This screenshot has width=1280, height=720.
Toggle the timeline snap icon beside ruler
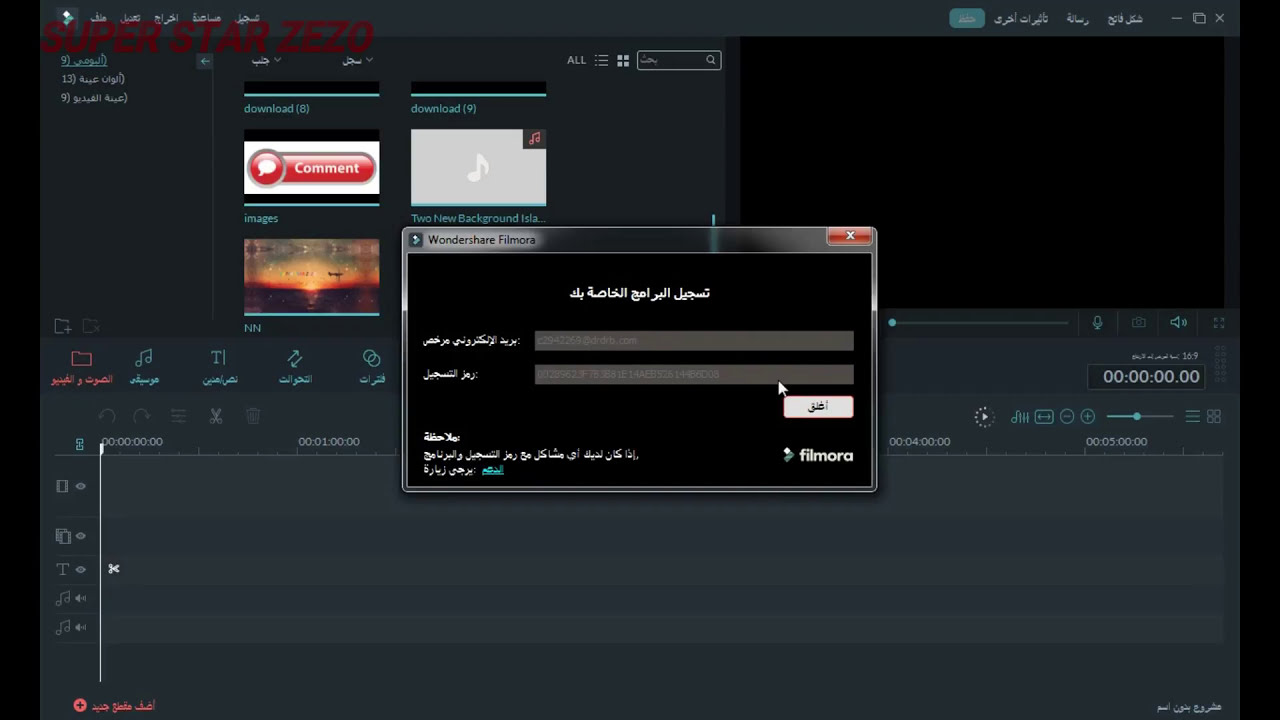coord(80,444)
